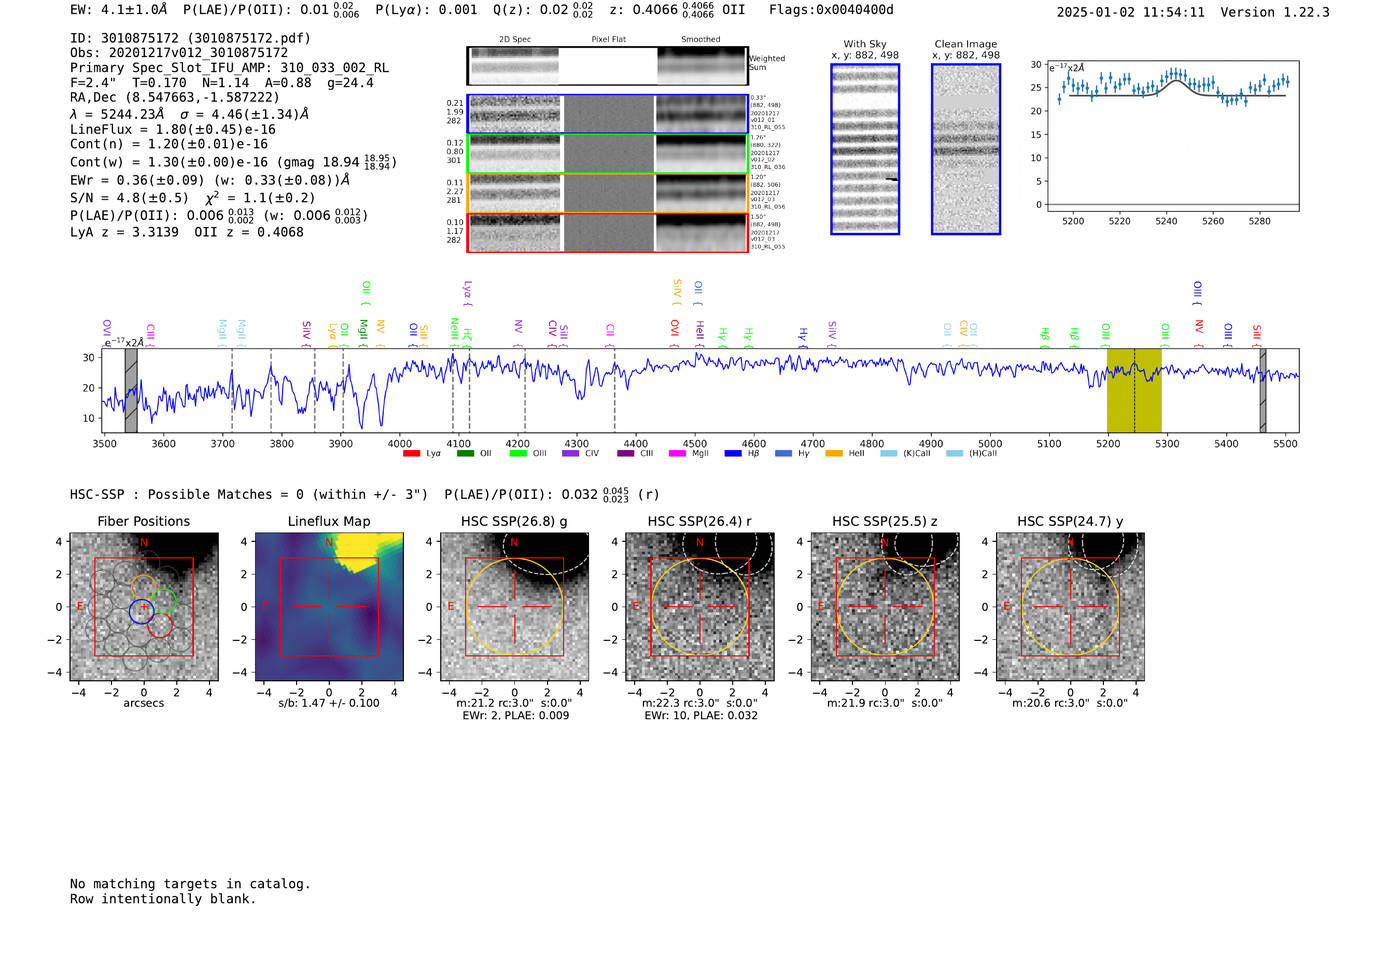Pick the magenta MgII legend swatch
This screenshot has width=1400, height=953.
tap(678, 454)
